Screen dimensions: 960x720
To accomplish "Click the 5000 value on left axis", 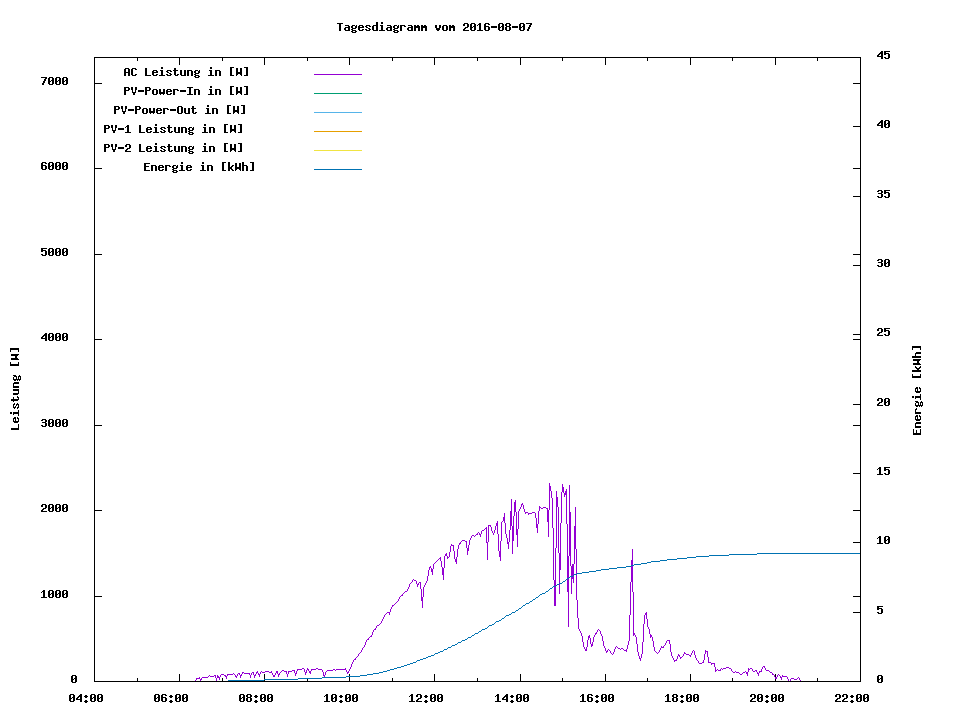I will pyautogui.click(x=53, y=253).
